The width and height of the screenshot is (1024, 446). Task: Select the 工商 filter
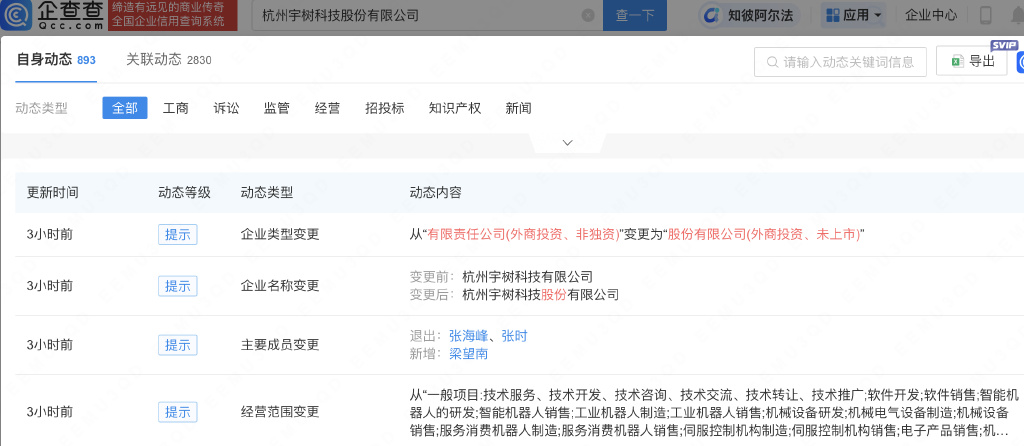(x=176, y=108)
